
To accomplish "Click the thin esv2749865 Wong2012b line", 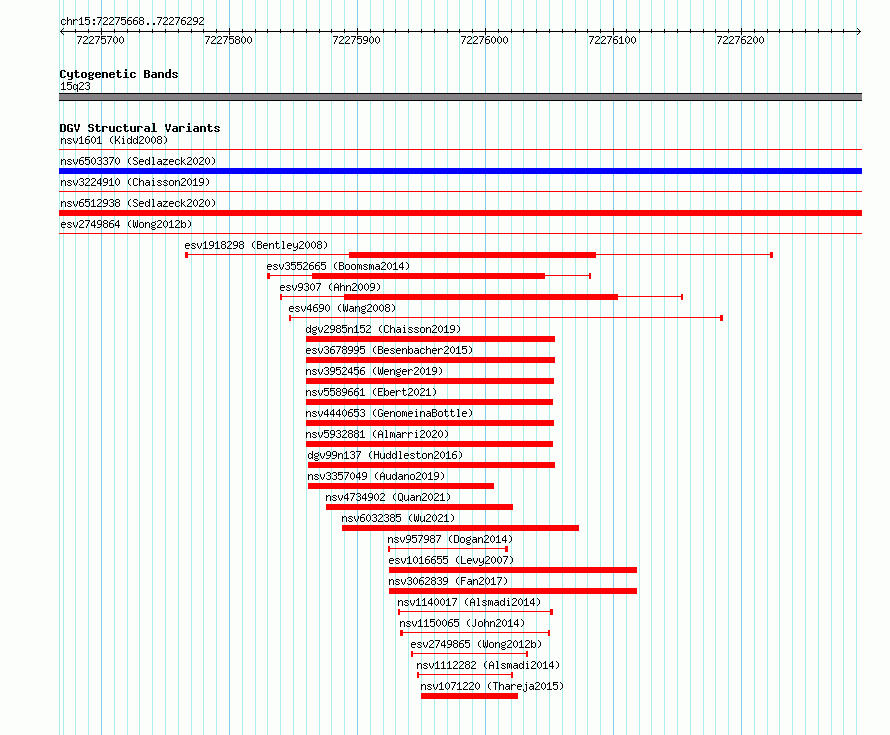I will coord(469,654).
